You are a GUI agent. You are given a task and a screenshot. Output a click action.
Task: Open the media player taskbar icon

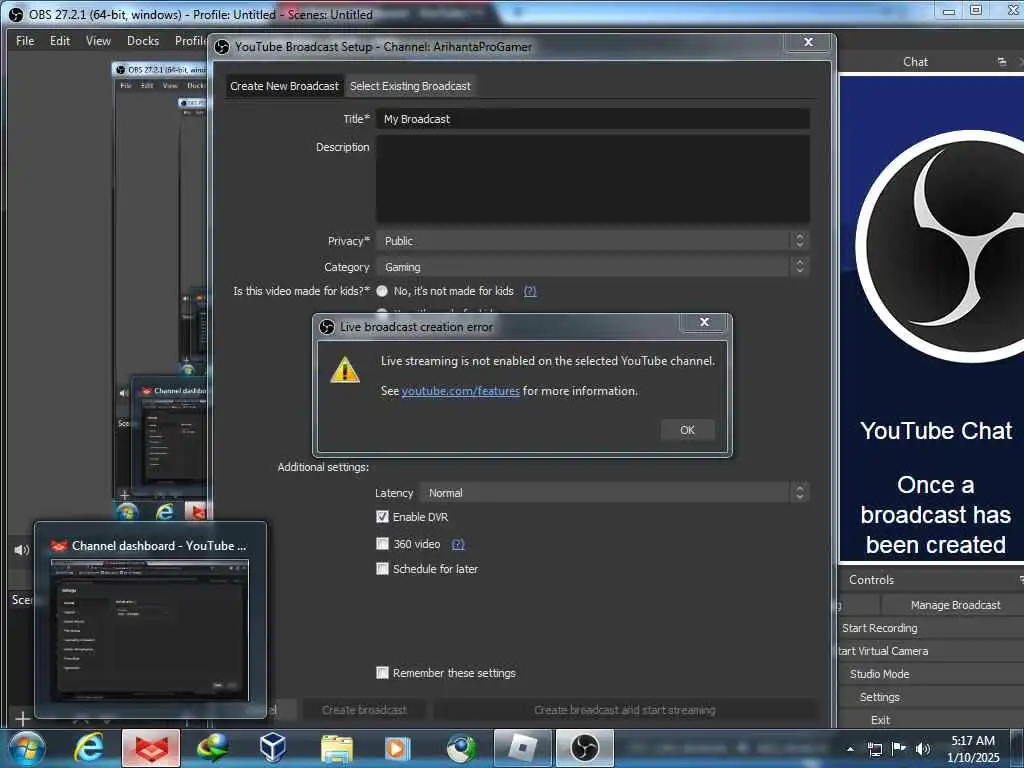tap(397, 748)
